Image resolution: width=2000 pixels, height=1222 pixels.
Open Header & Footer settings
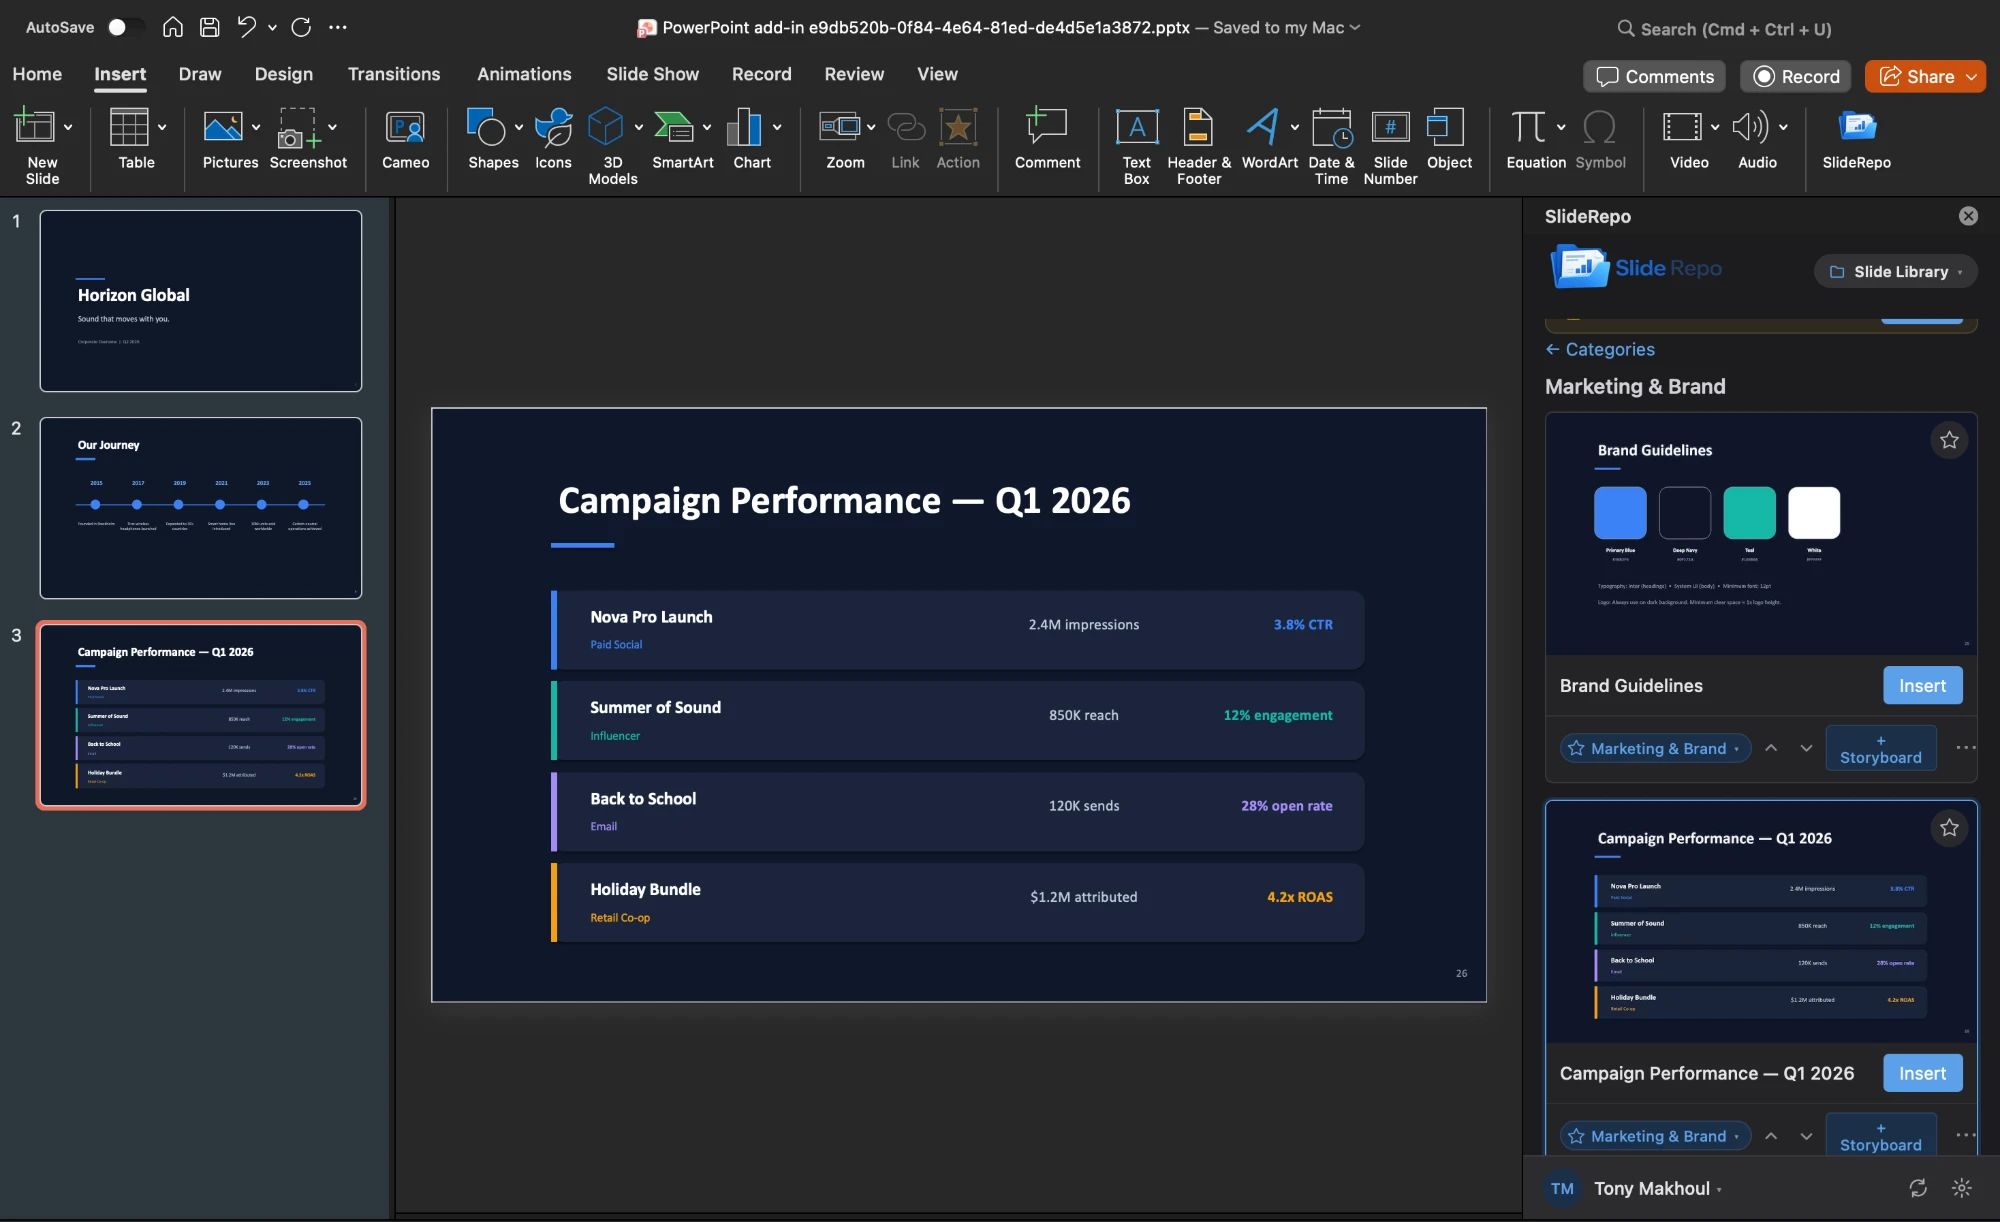(1198, 127)
